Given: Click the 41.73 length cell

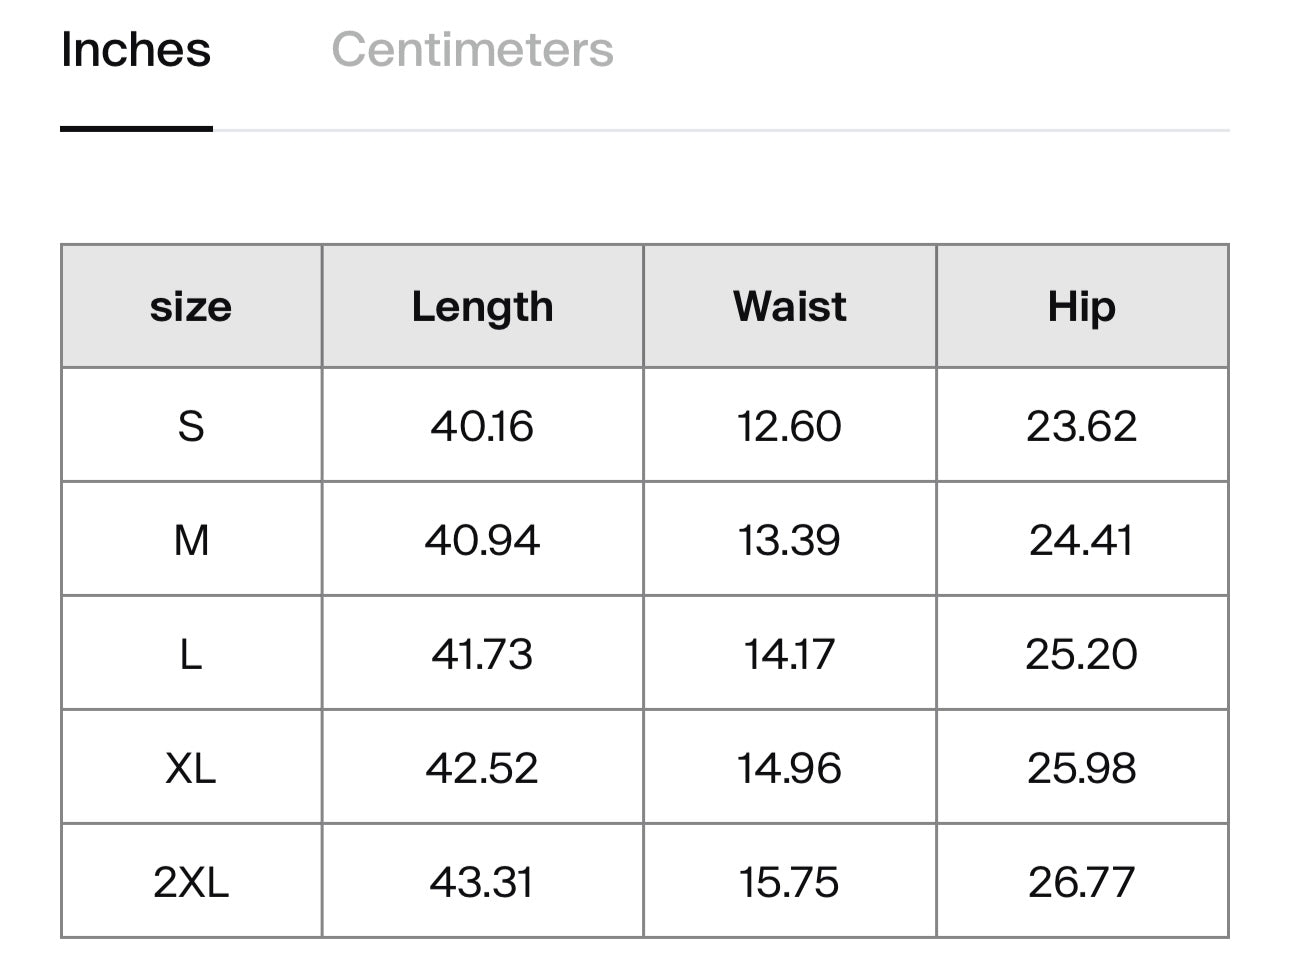Looking at the screenshot, I should 482,654.
